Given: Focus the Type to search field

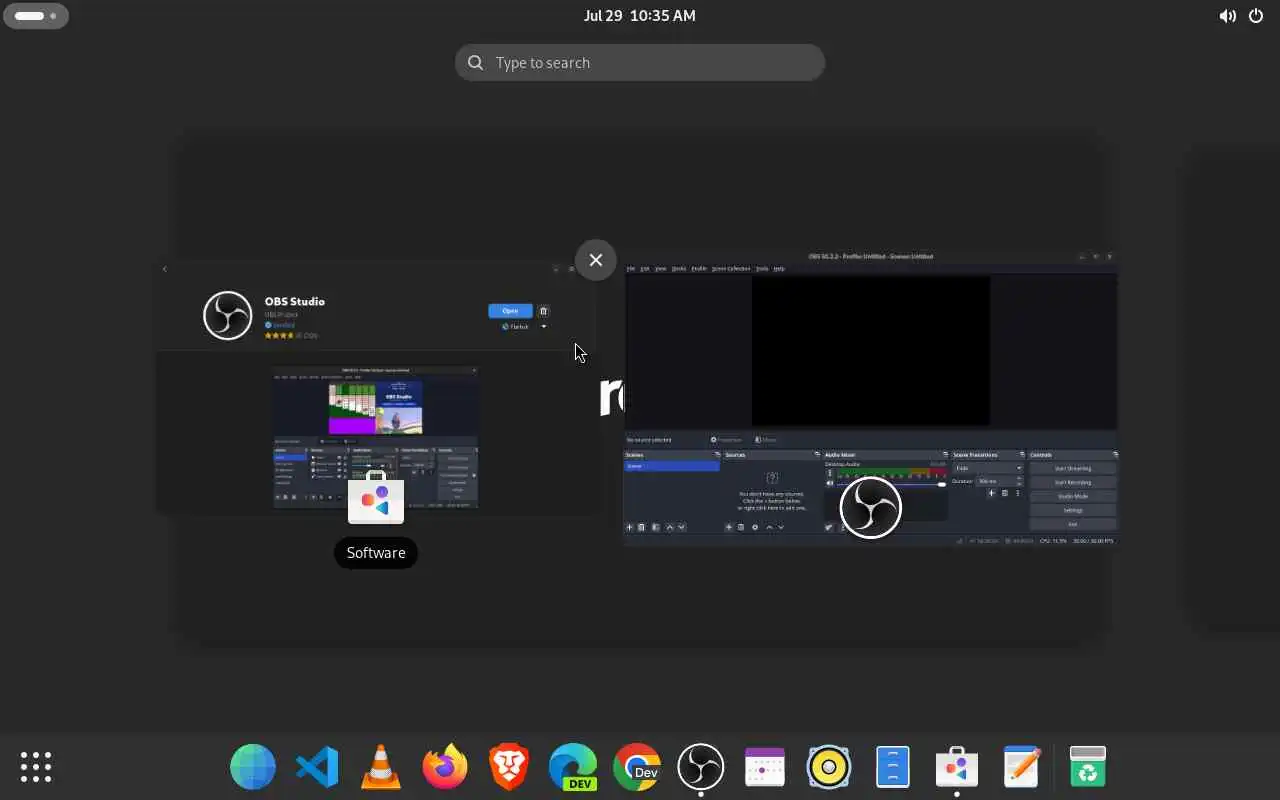Looking at the screenshot, I should tap(640, 62).
